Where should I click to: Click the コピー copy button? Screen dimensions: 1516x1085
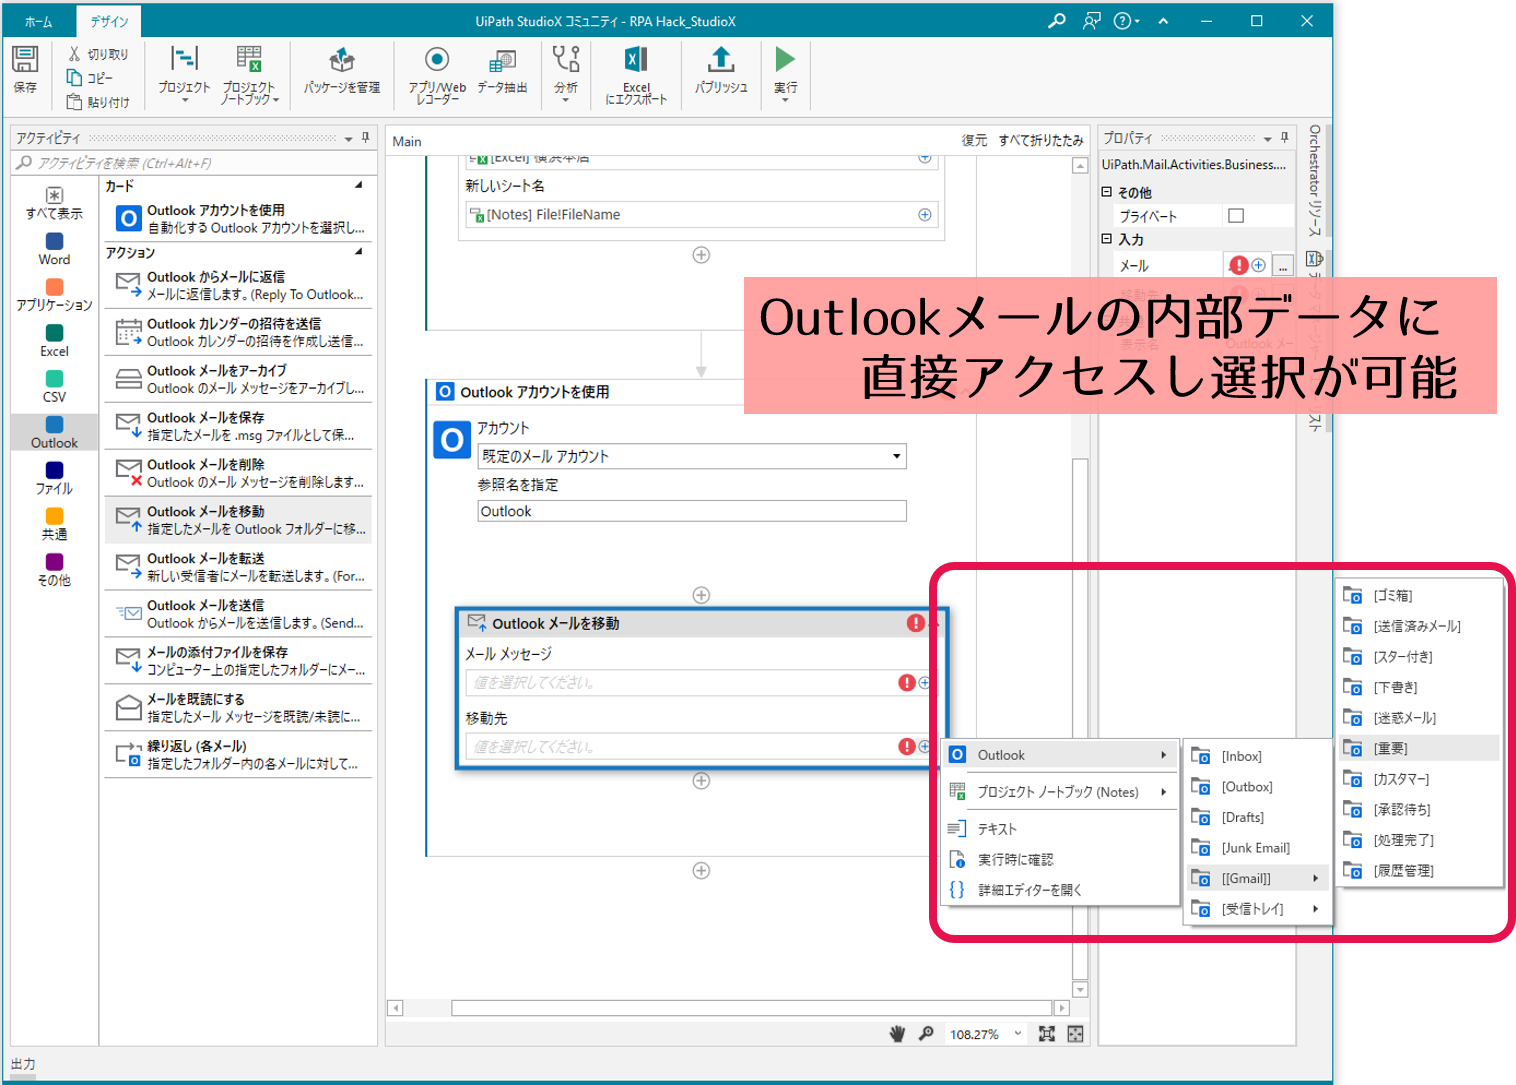coord(89,78)
